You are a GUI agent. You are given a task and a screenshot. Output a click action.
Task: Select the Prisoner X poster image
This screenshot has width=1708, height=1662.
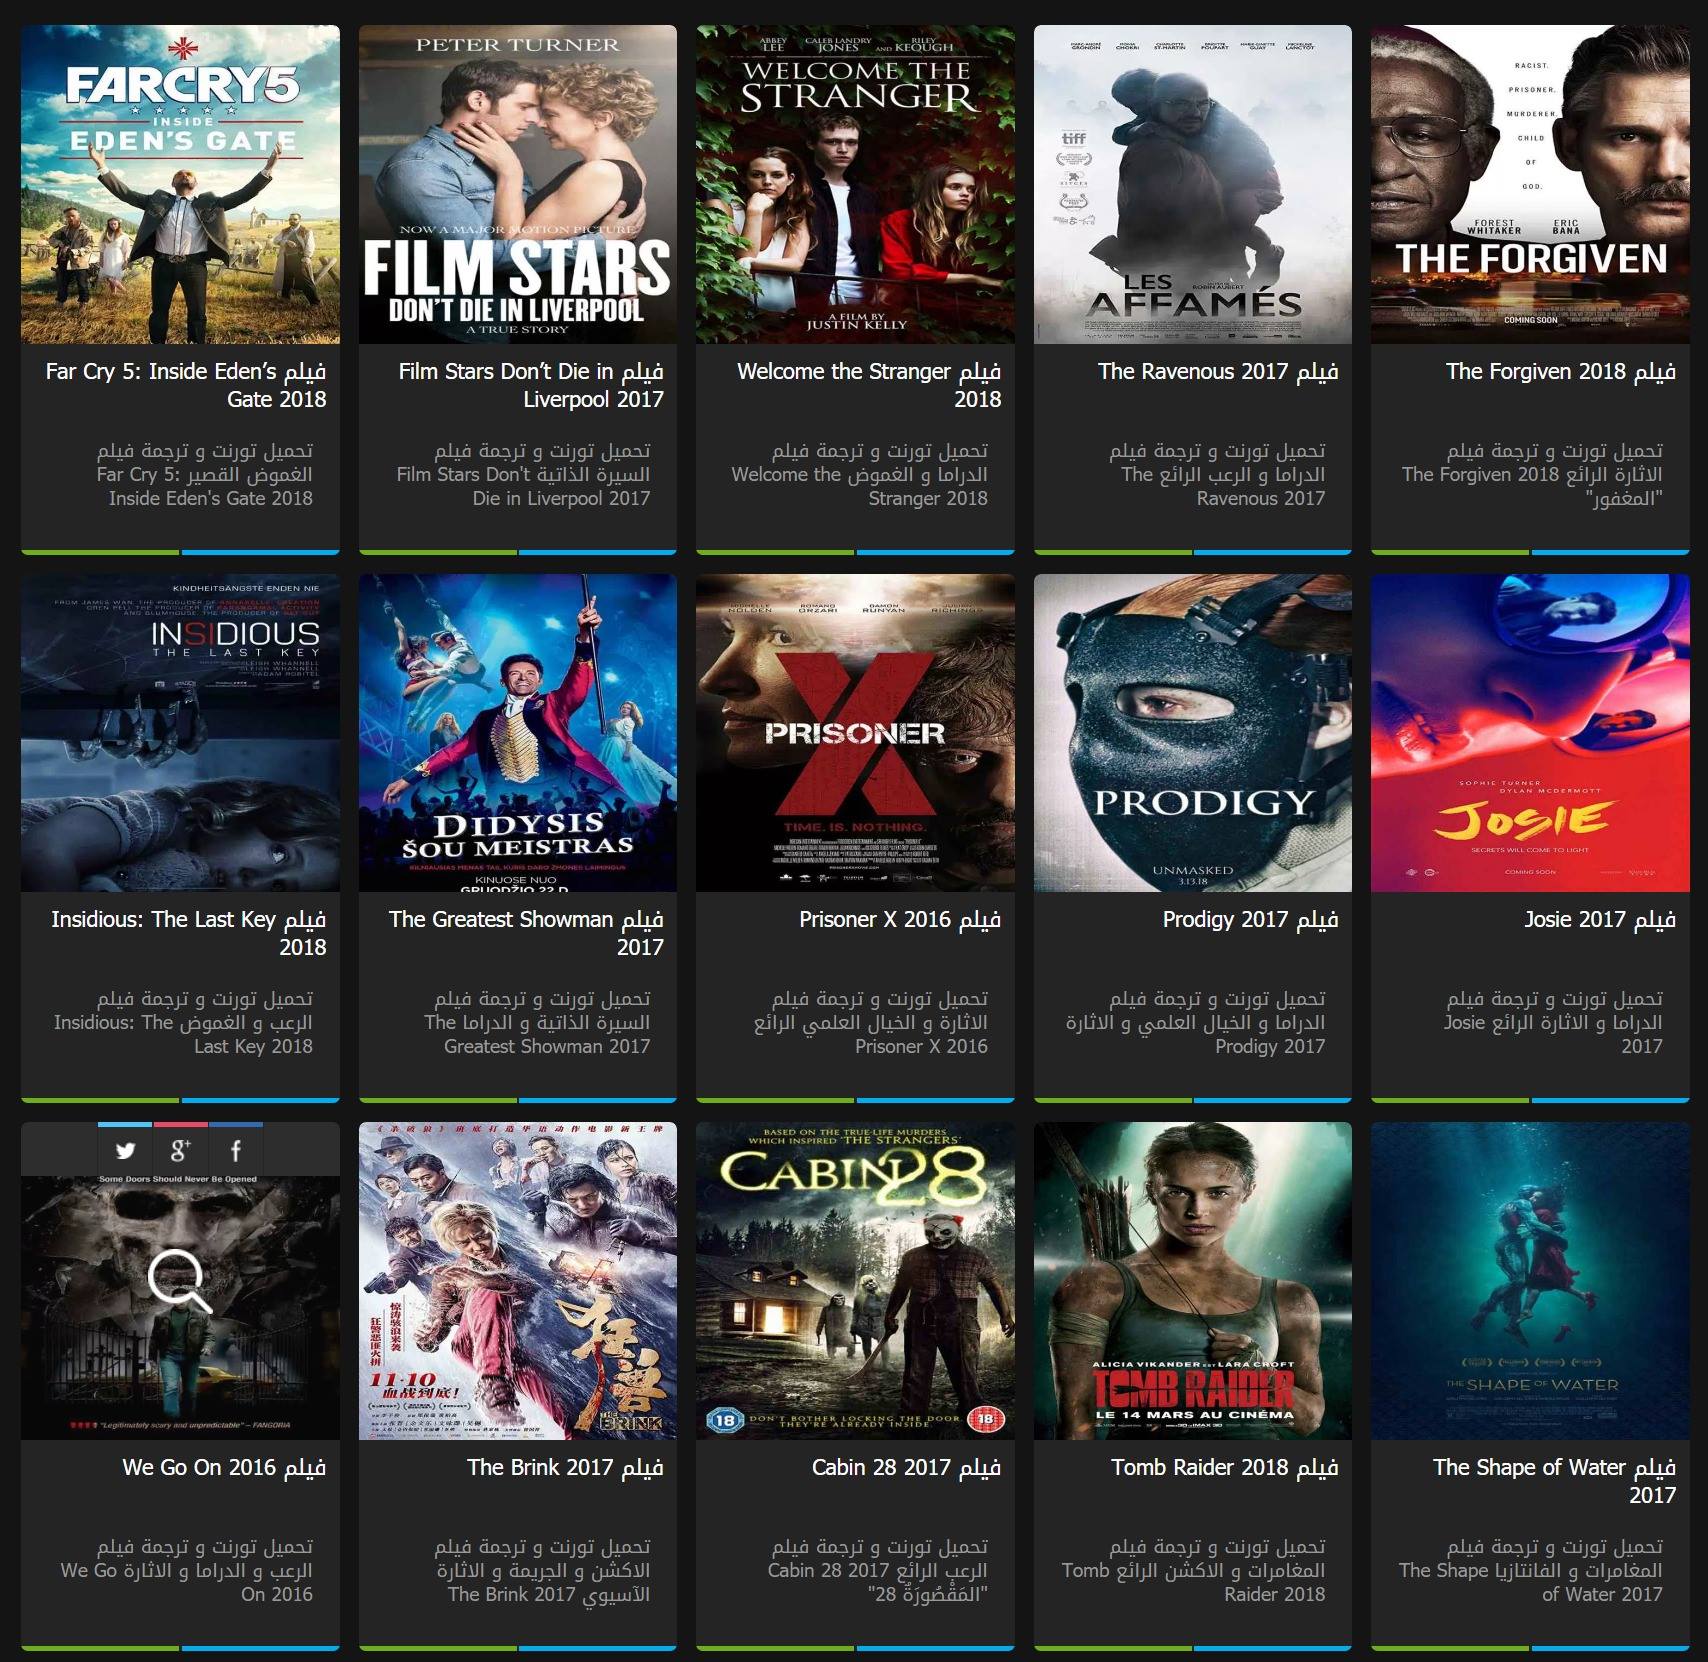pyautogui.click(x=855, y=733)
